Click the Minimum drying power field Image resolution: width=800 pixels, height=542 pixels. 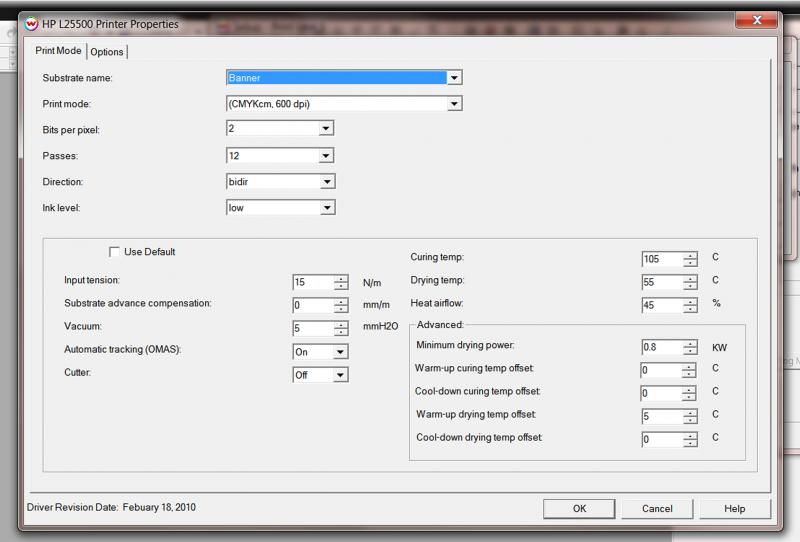point(662,347)
